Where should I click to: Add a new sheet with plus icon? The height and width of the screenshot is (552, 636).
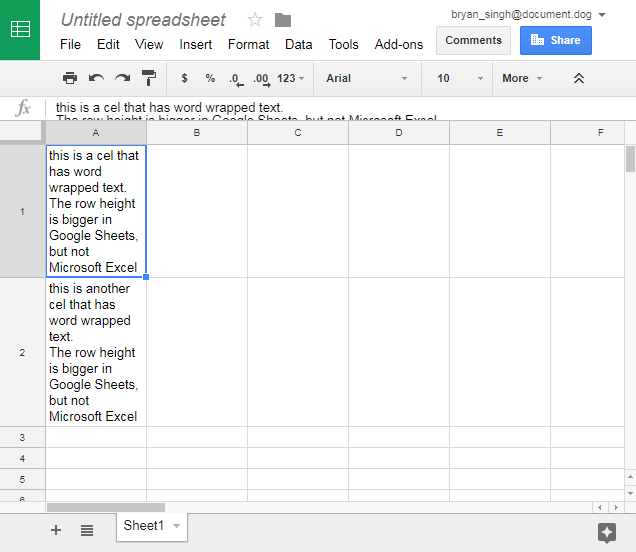(x=56, y=530)
